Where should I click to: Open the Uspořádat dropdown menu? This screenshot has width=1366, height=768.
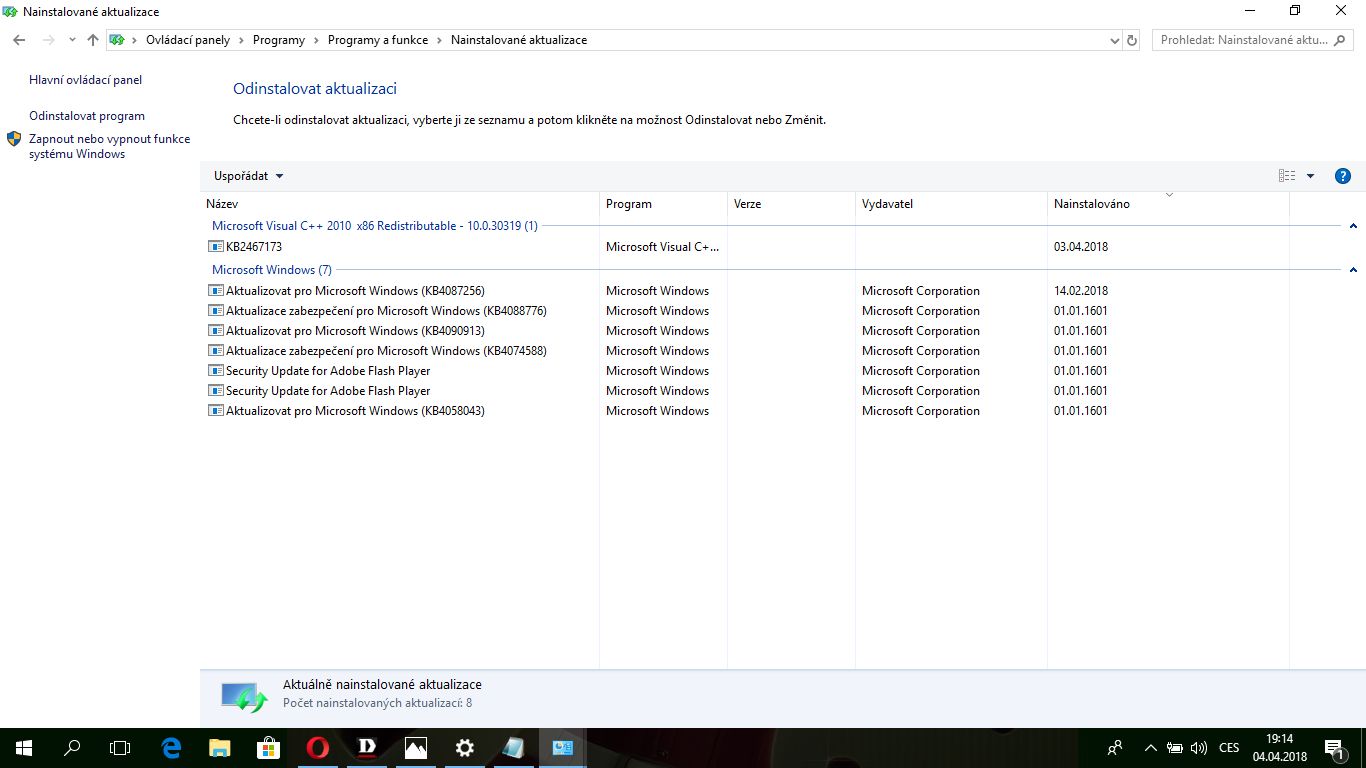[x=248, y=176]
